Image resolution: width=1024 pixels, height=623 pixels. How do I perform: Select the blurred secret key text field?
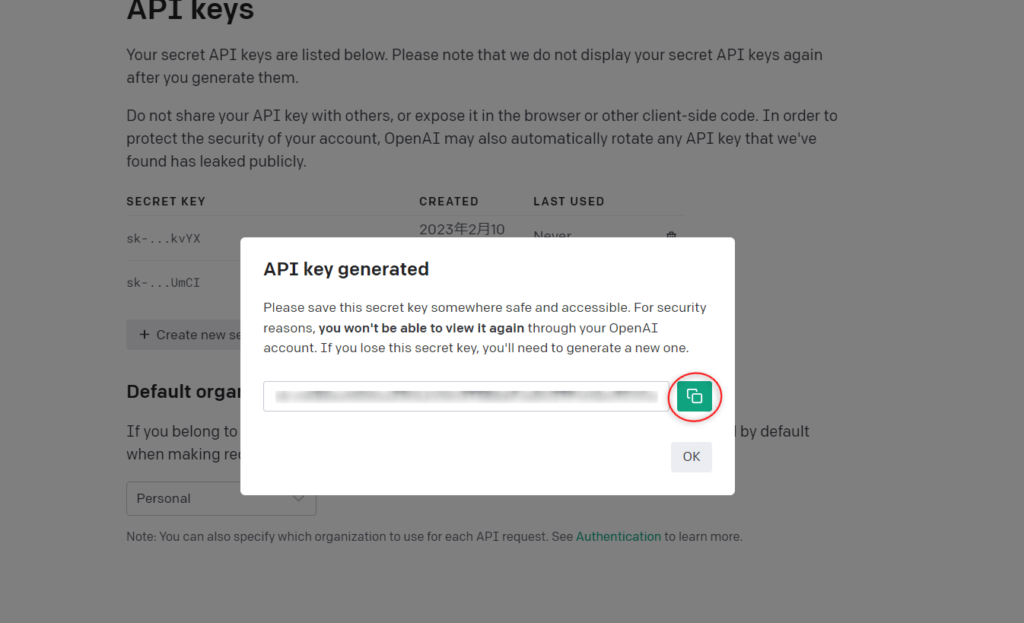[x=466, y=396]
